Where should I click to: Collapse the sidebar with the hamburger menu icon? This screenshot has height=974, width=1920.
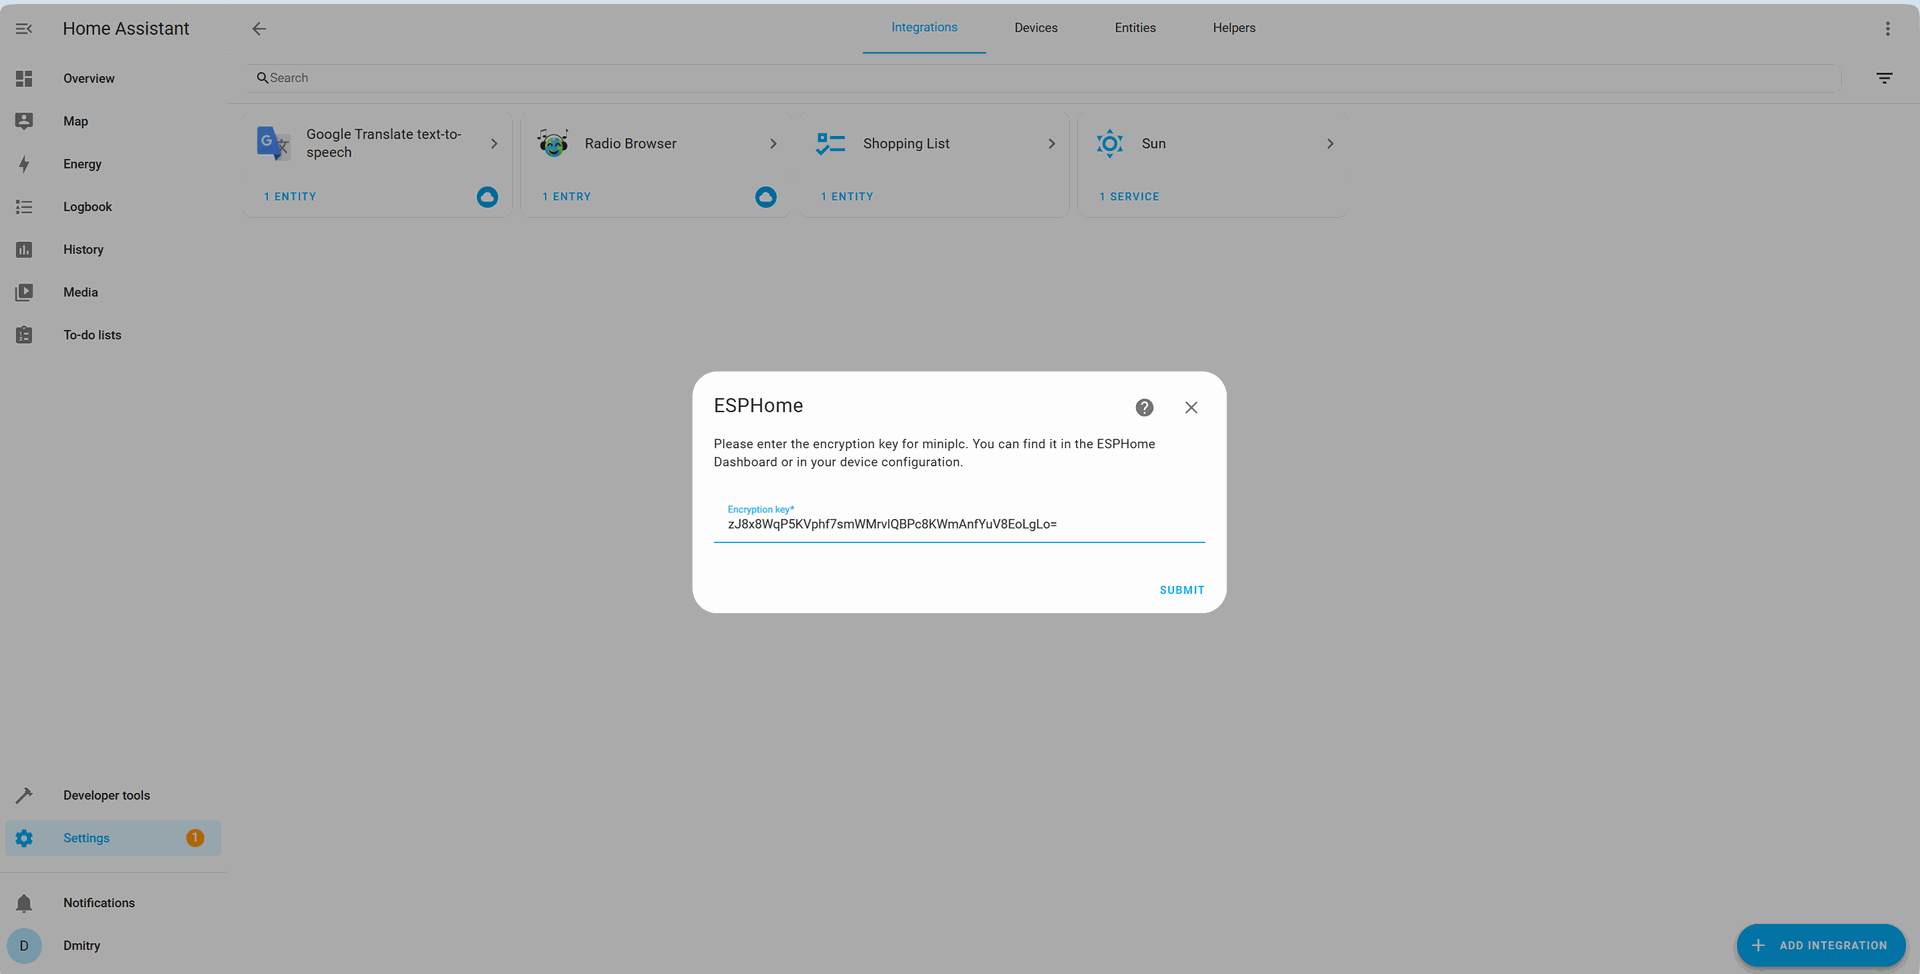coord(24,29)
